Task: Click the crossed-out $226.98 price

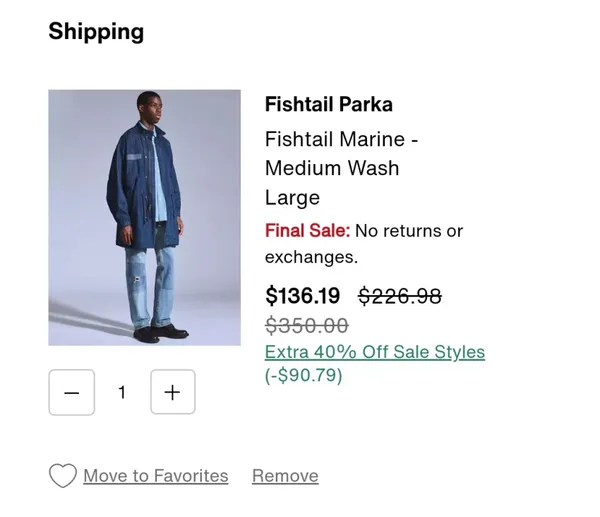Action: [400, 296]
